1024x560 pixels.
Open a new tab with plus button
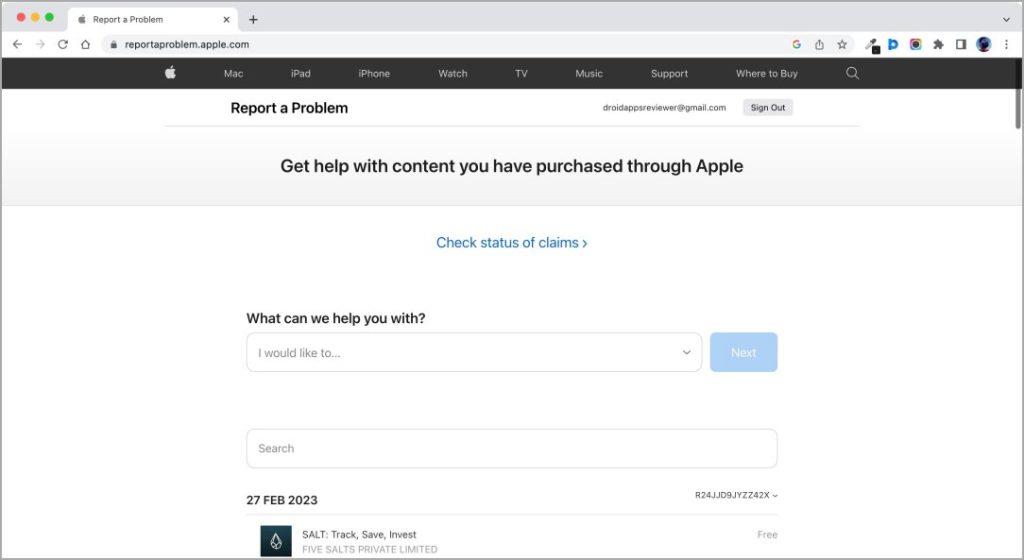(x=253, y=20)
